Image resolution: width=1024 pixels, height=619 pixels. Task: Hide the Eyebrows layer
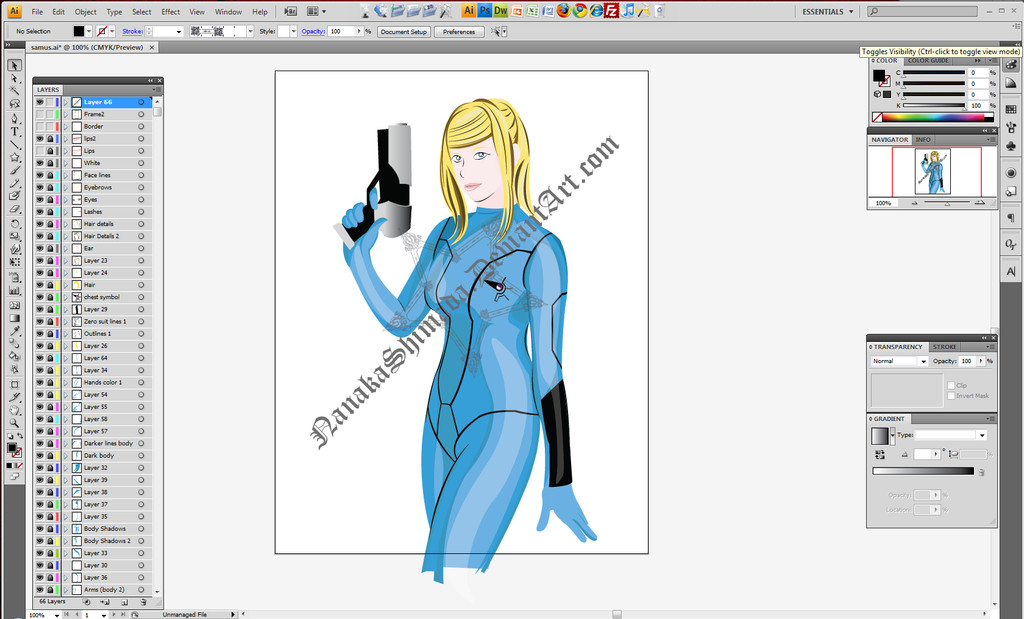(40, 187)
